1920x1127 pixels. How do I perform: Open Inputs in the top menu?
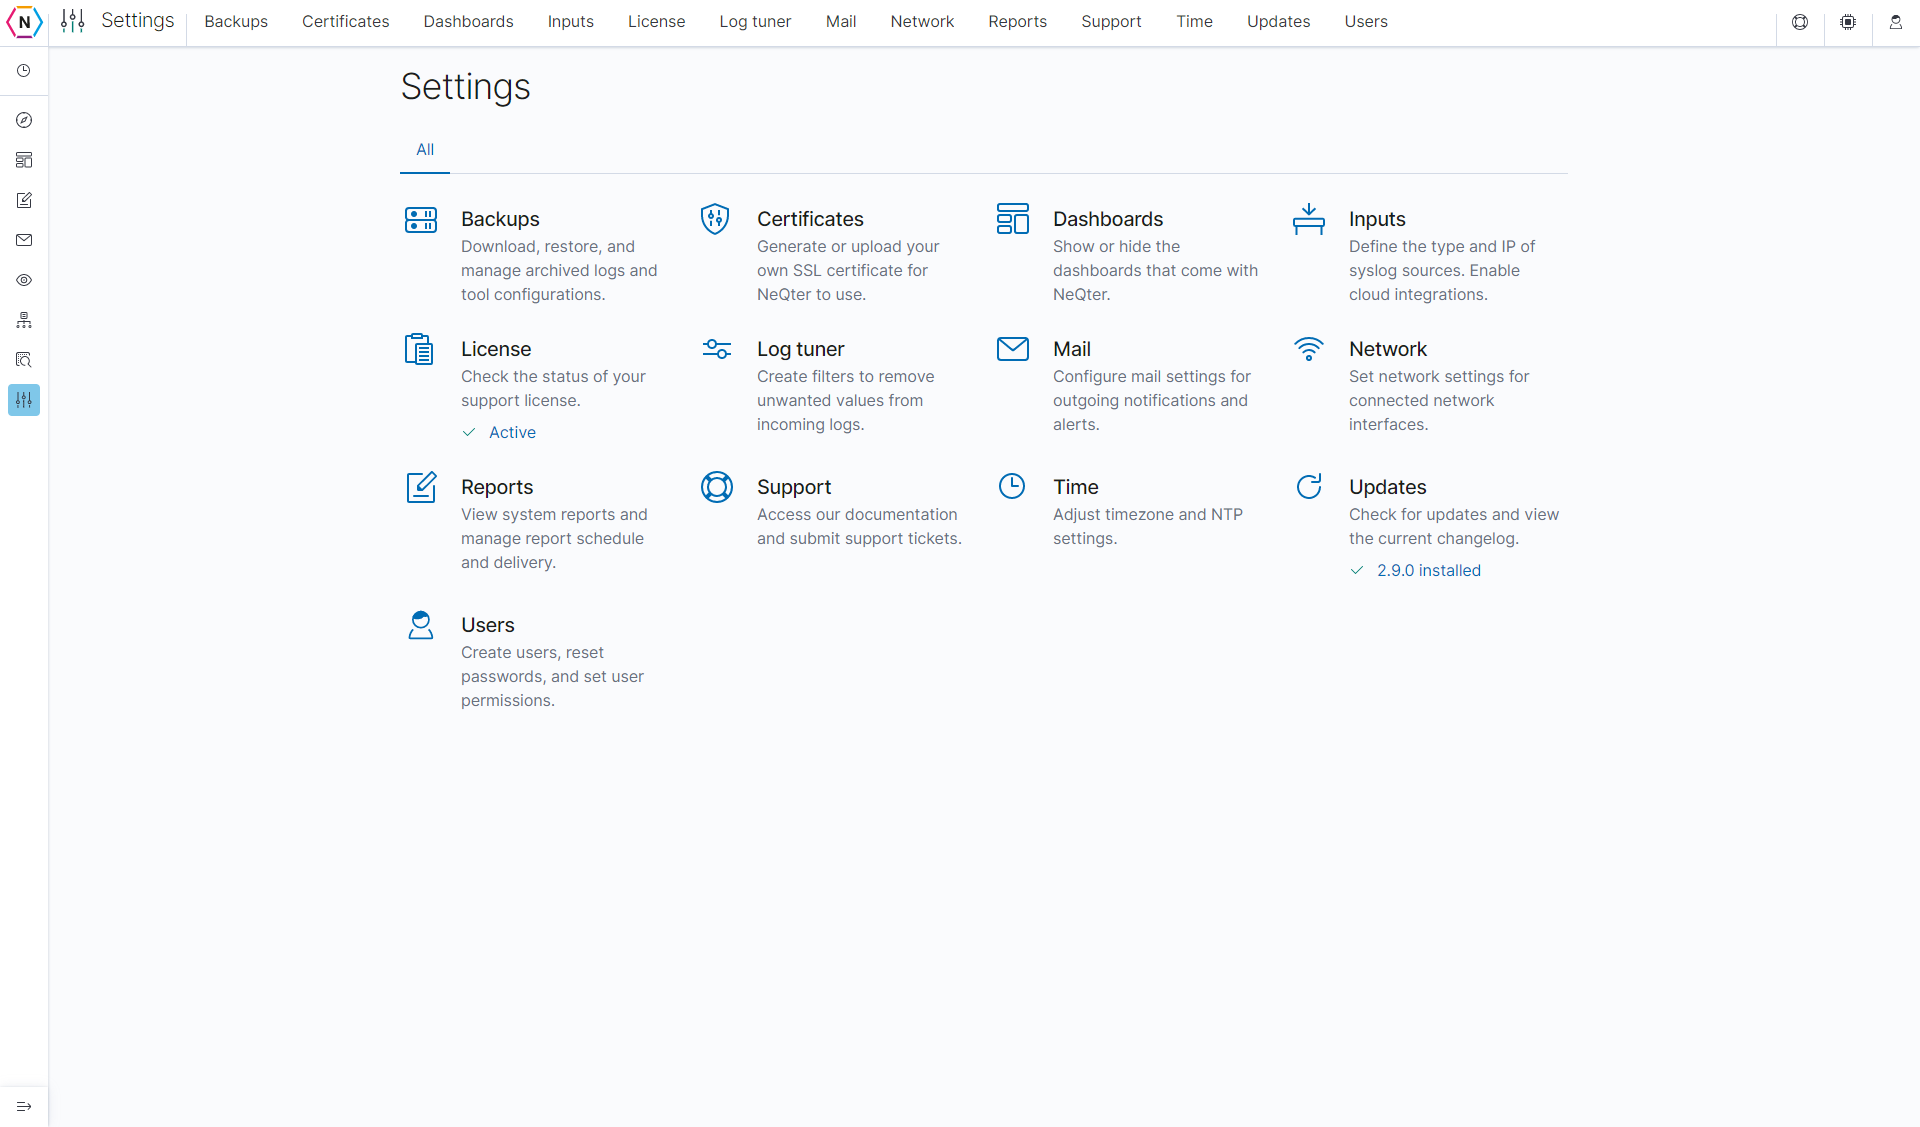571,22
